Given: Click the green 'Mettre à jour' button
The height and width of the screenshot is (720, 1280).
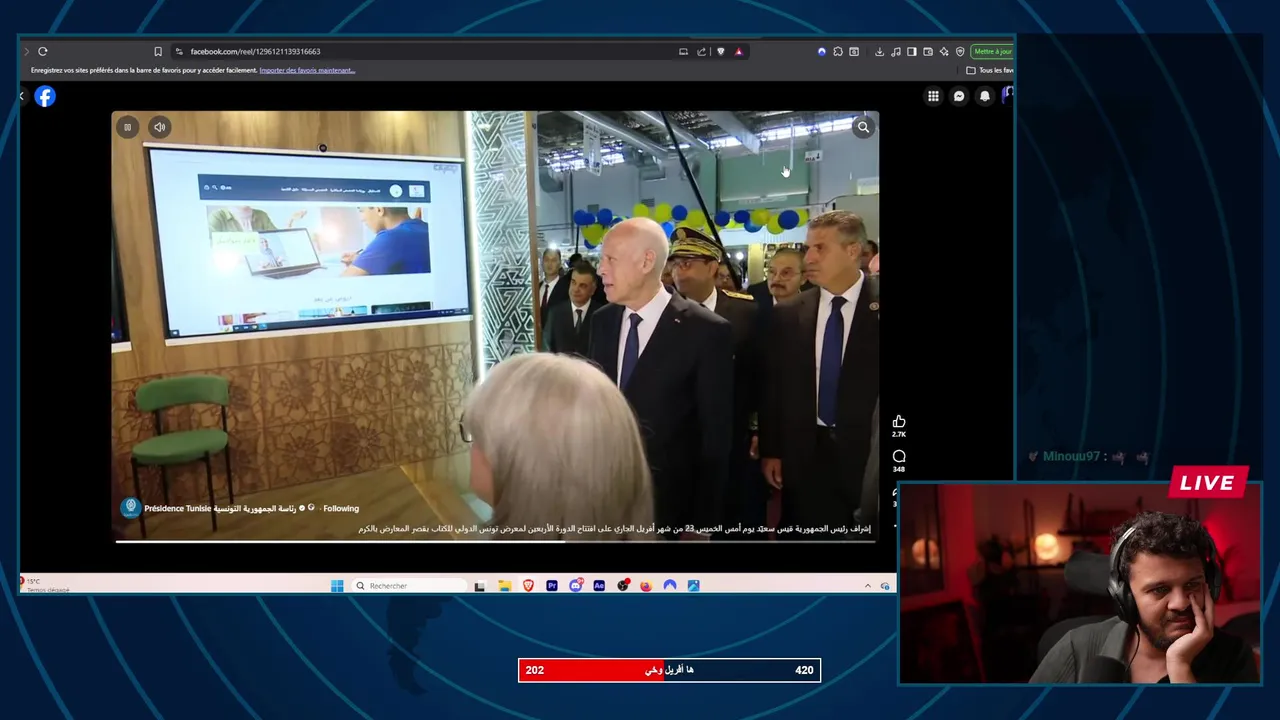Looking at the screenshot, I should [992, 51].
